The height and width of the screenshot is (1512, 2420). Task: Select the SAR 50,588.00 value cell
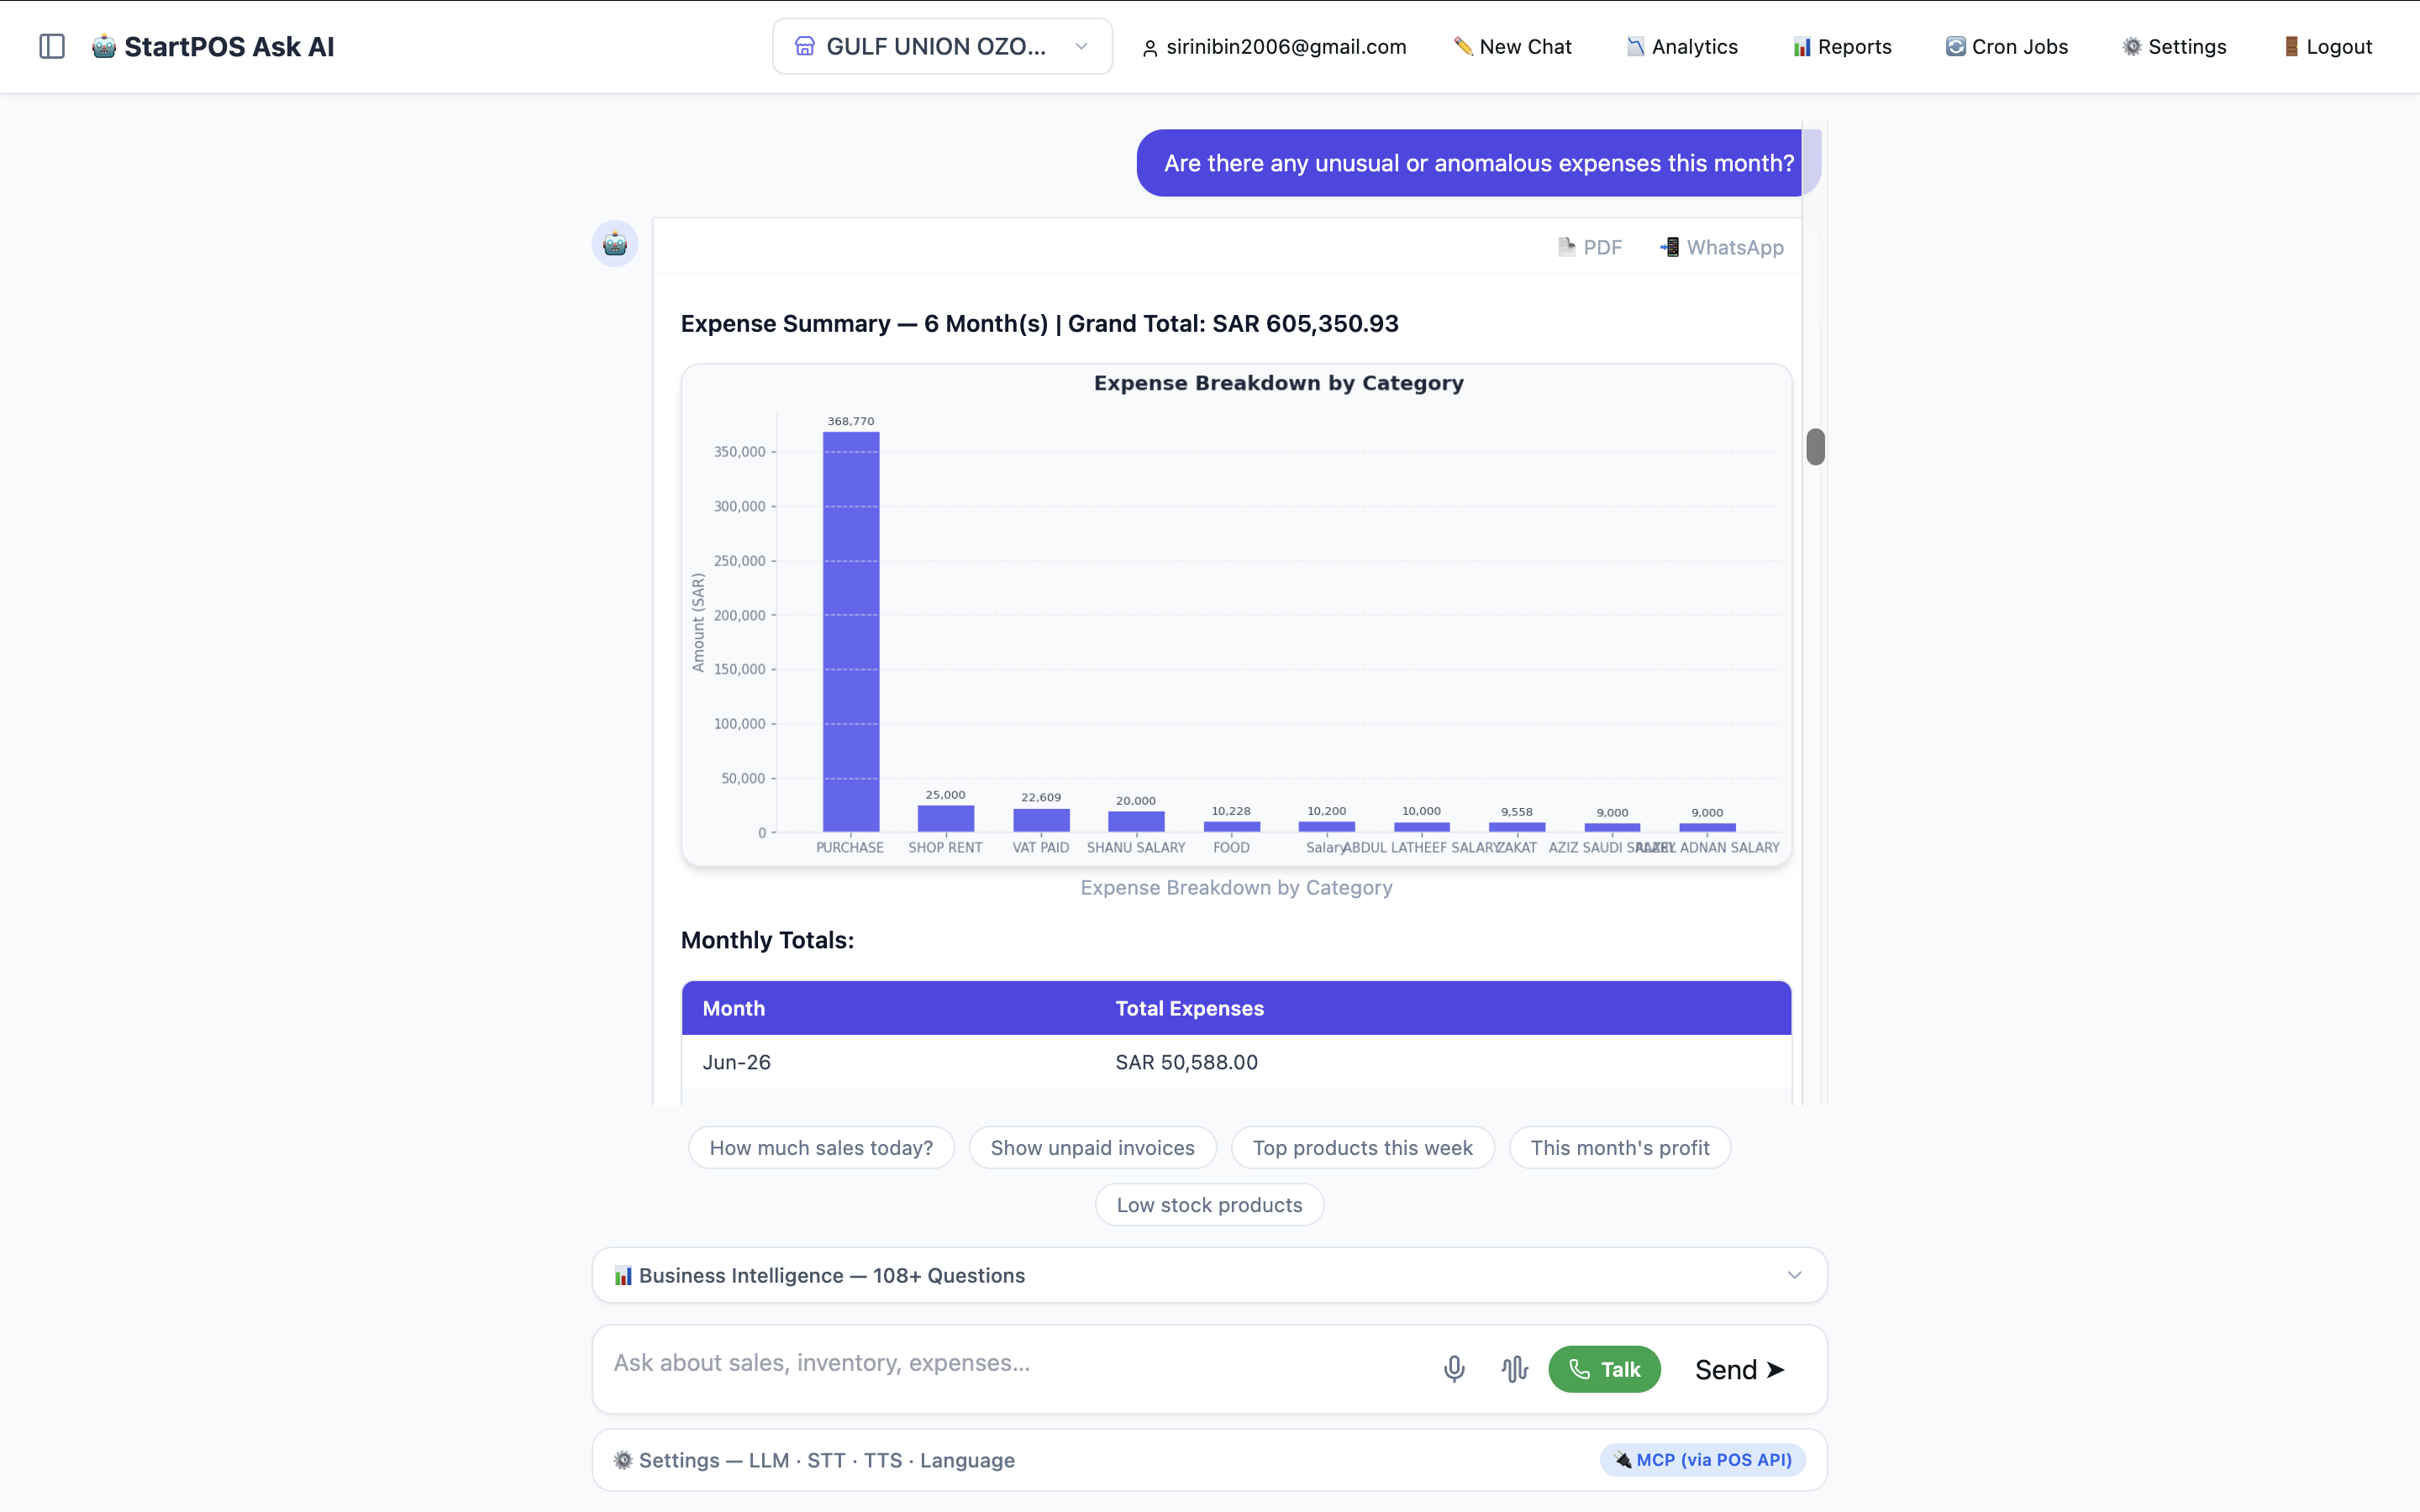pos(1187,1062)
